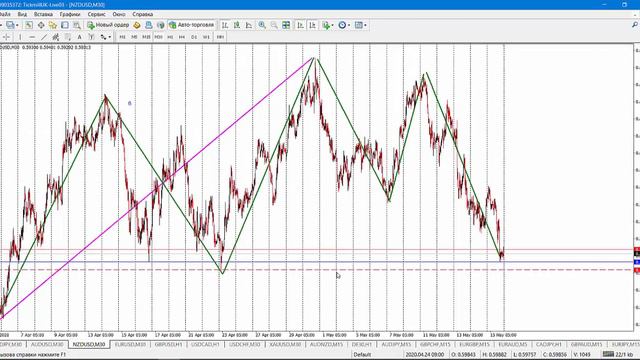Select the Fibonacci Retracement tool
This screenshot has width=640, height=360.
pos(68,37)
